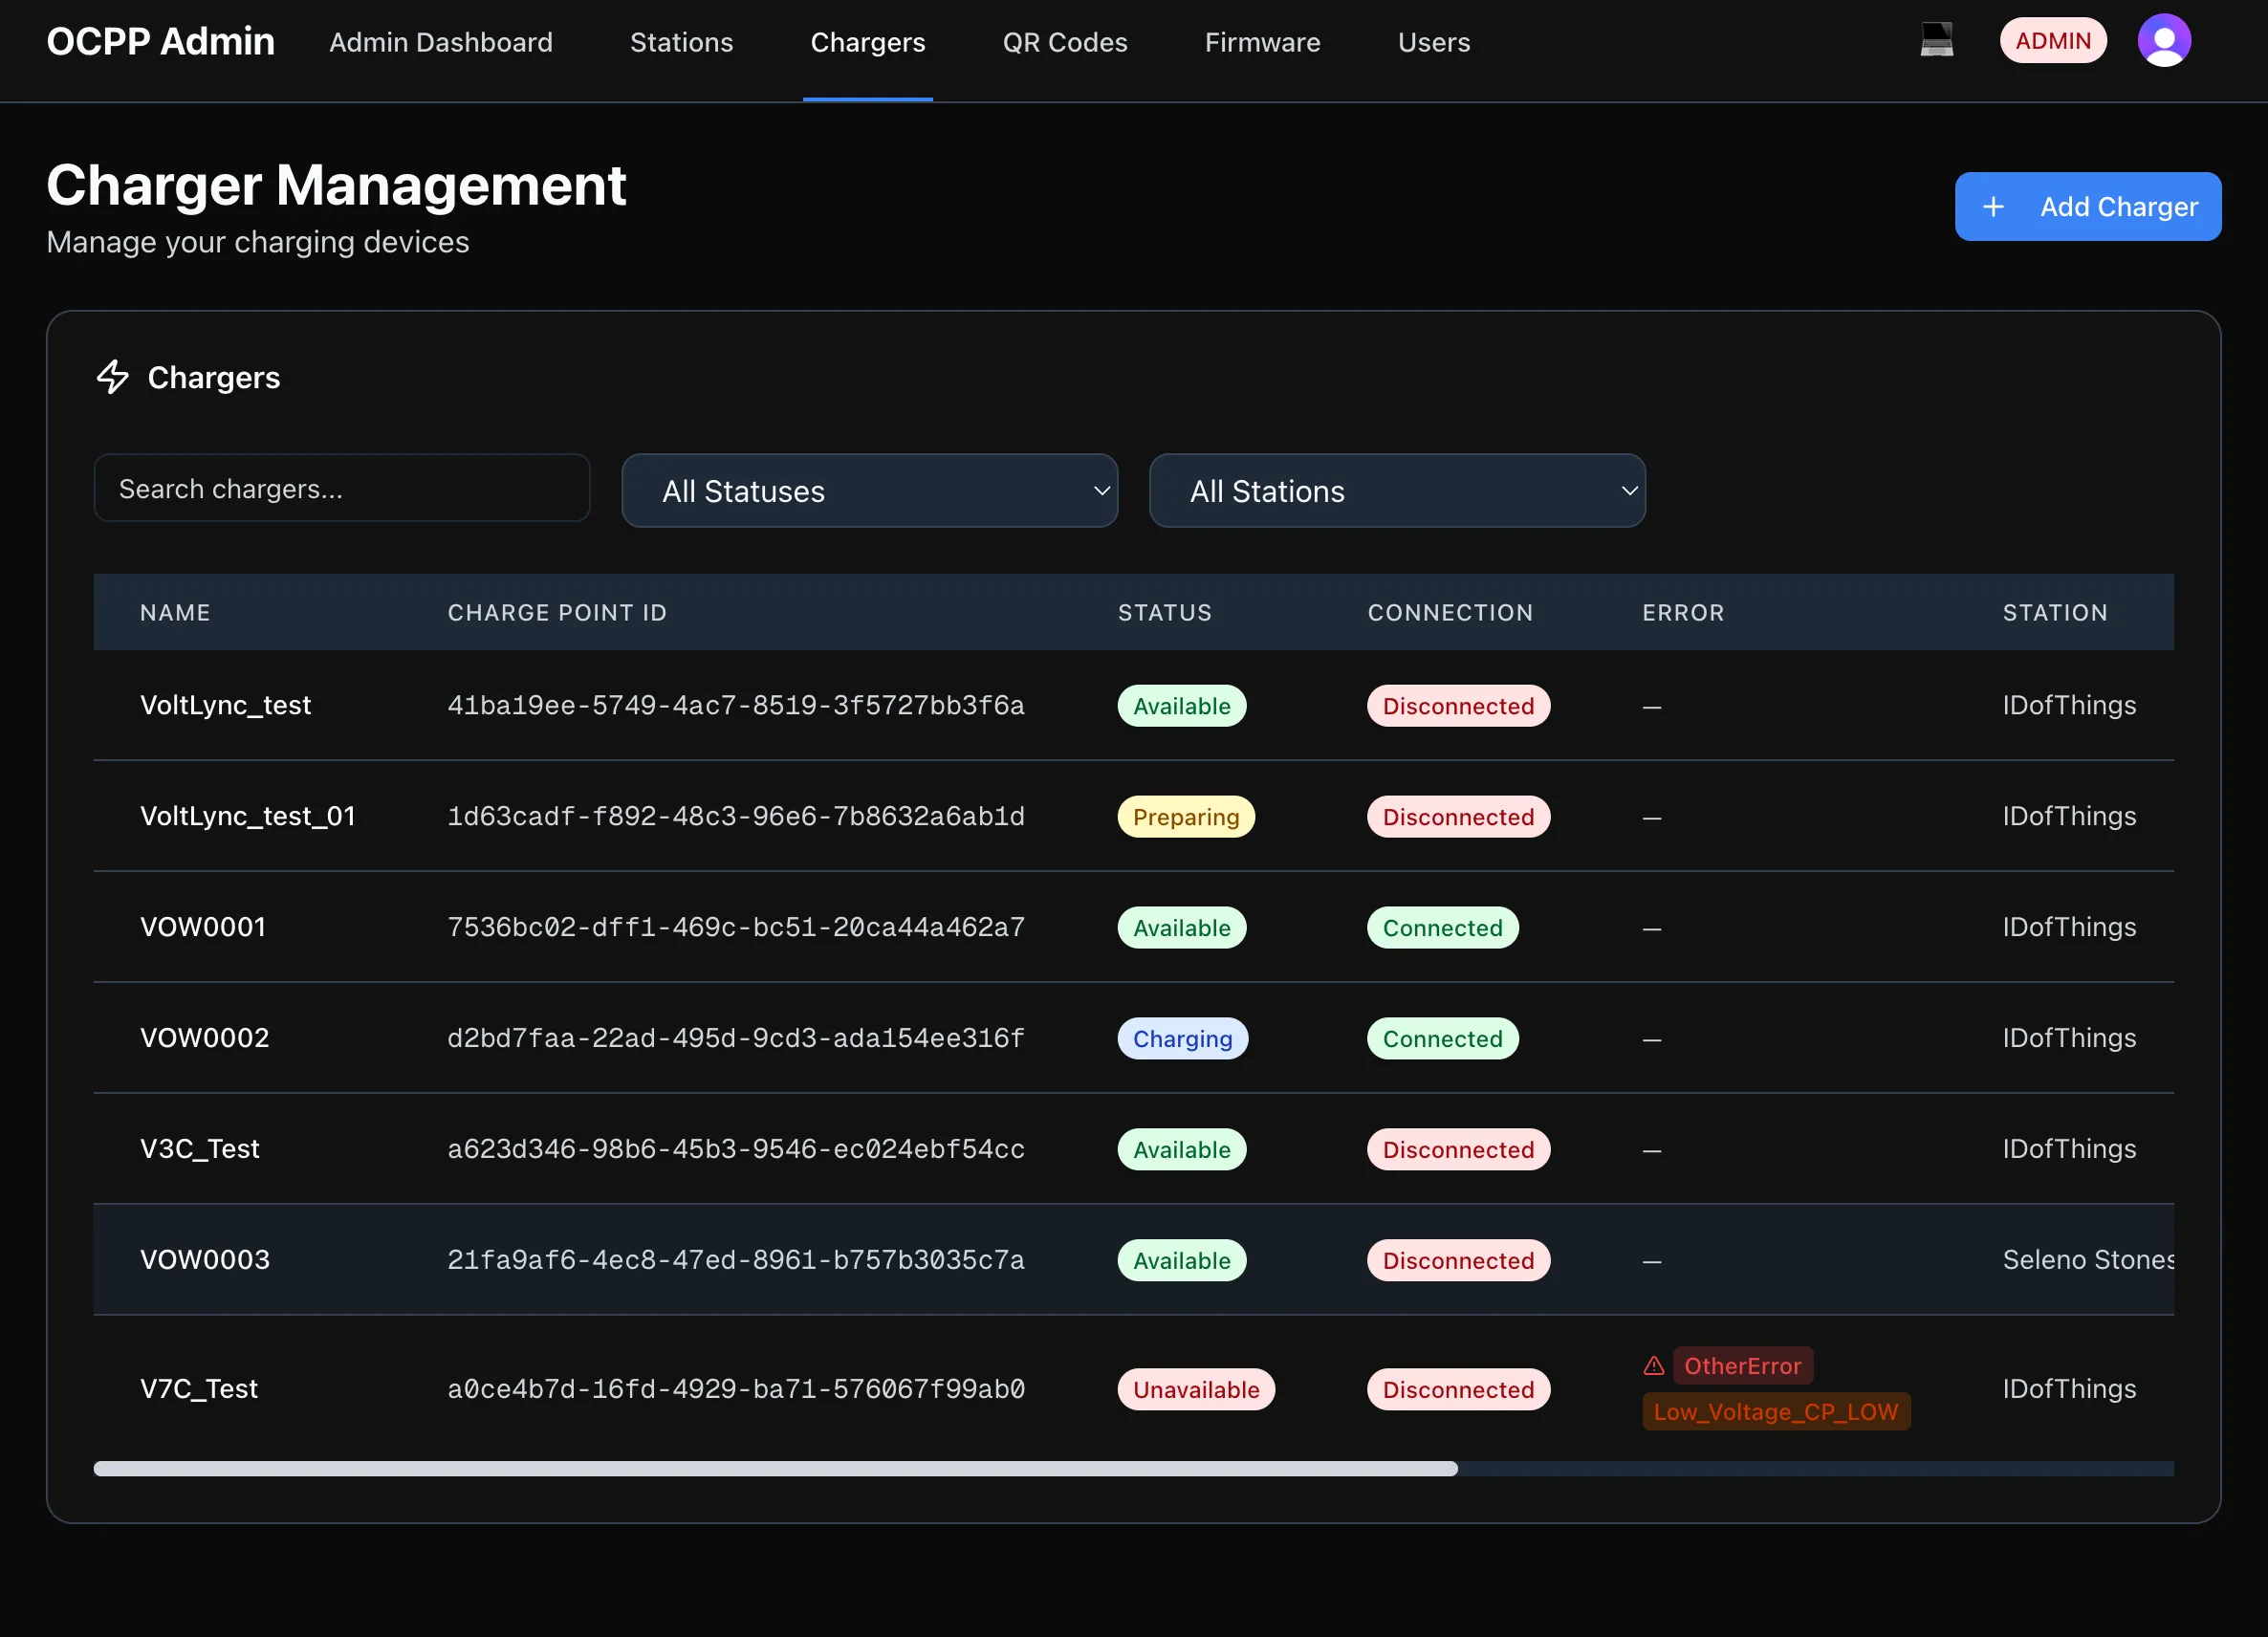Click the Charging status badge of VOW0002

(1183, 1039)
